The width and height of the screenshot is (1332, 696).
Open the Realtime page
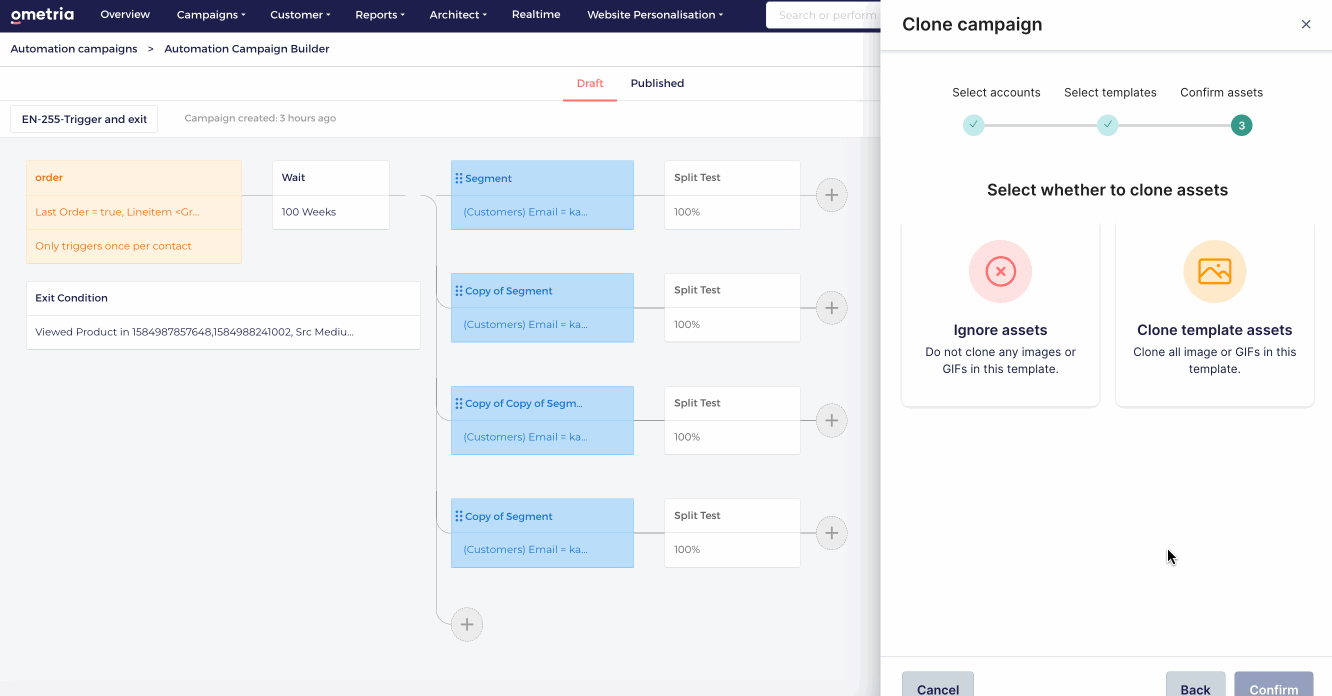[536, 15]
